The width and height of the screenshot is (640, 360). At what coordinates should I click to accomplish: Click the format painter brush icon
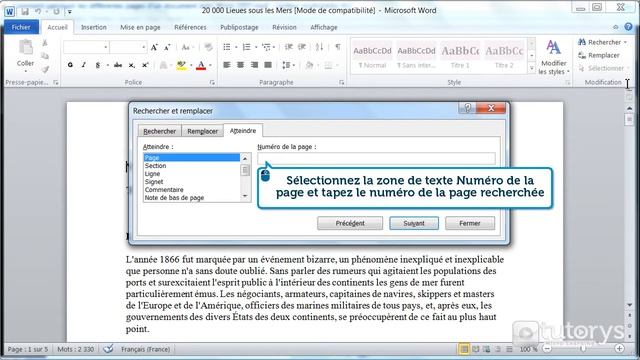tap(45, 69)
